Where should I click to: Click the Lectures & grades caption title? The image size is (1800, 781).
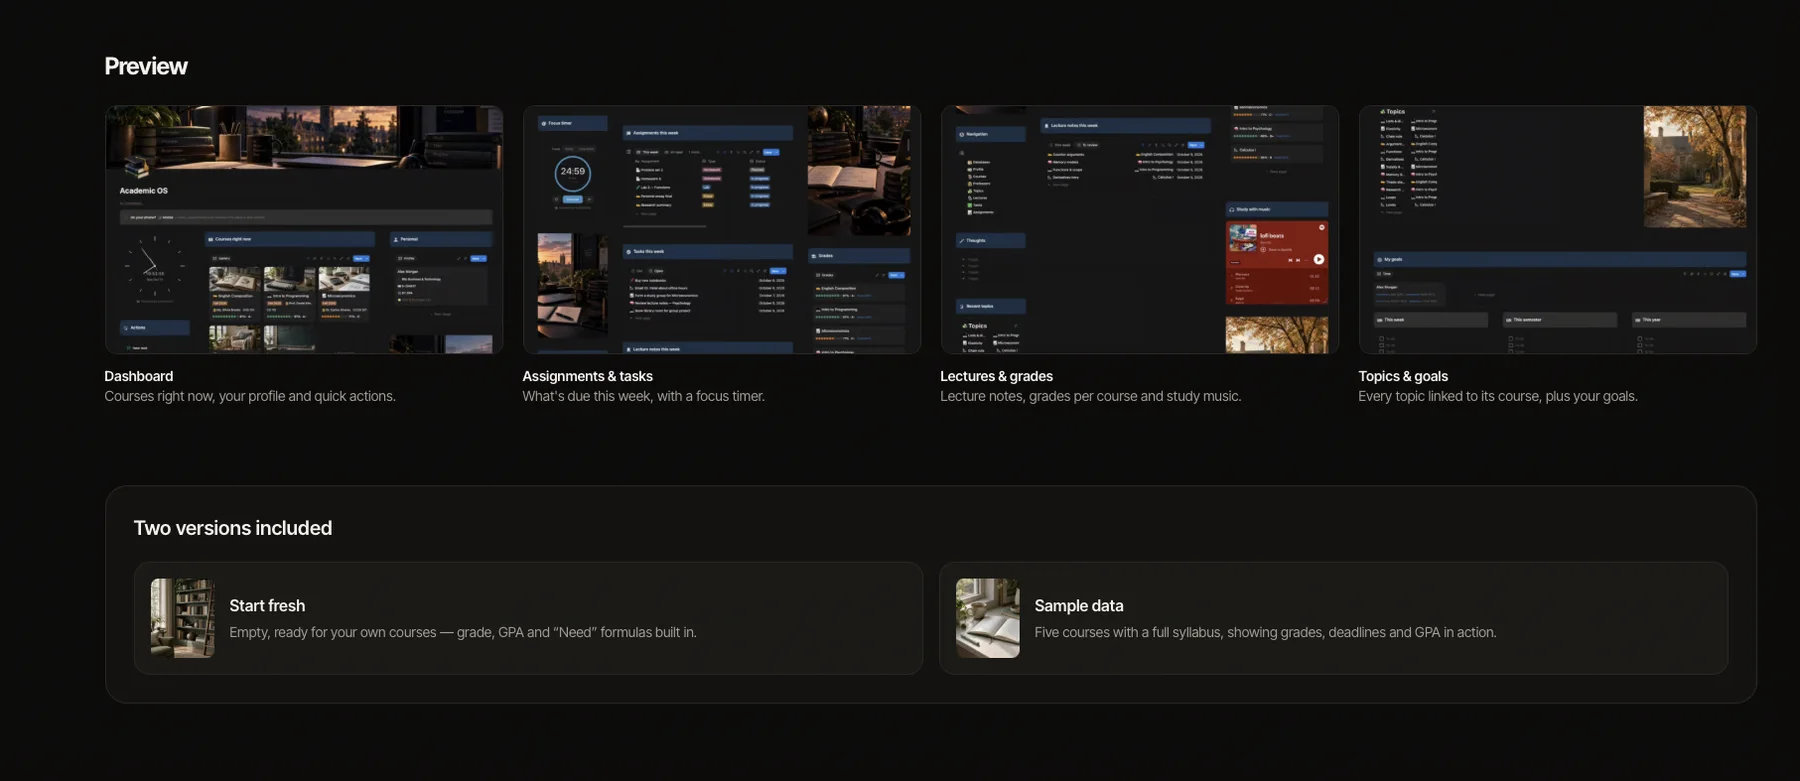point(996,376)
